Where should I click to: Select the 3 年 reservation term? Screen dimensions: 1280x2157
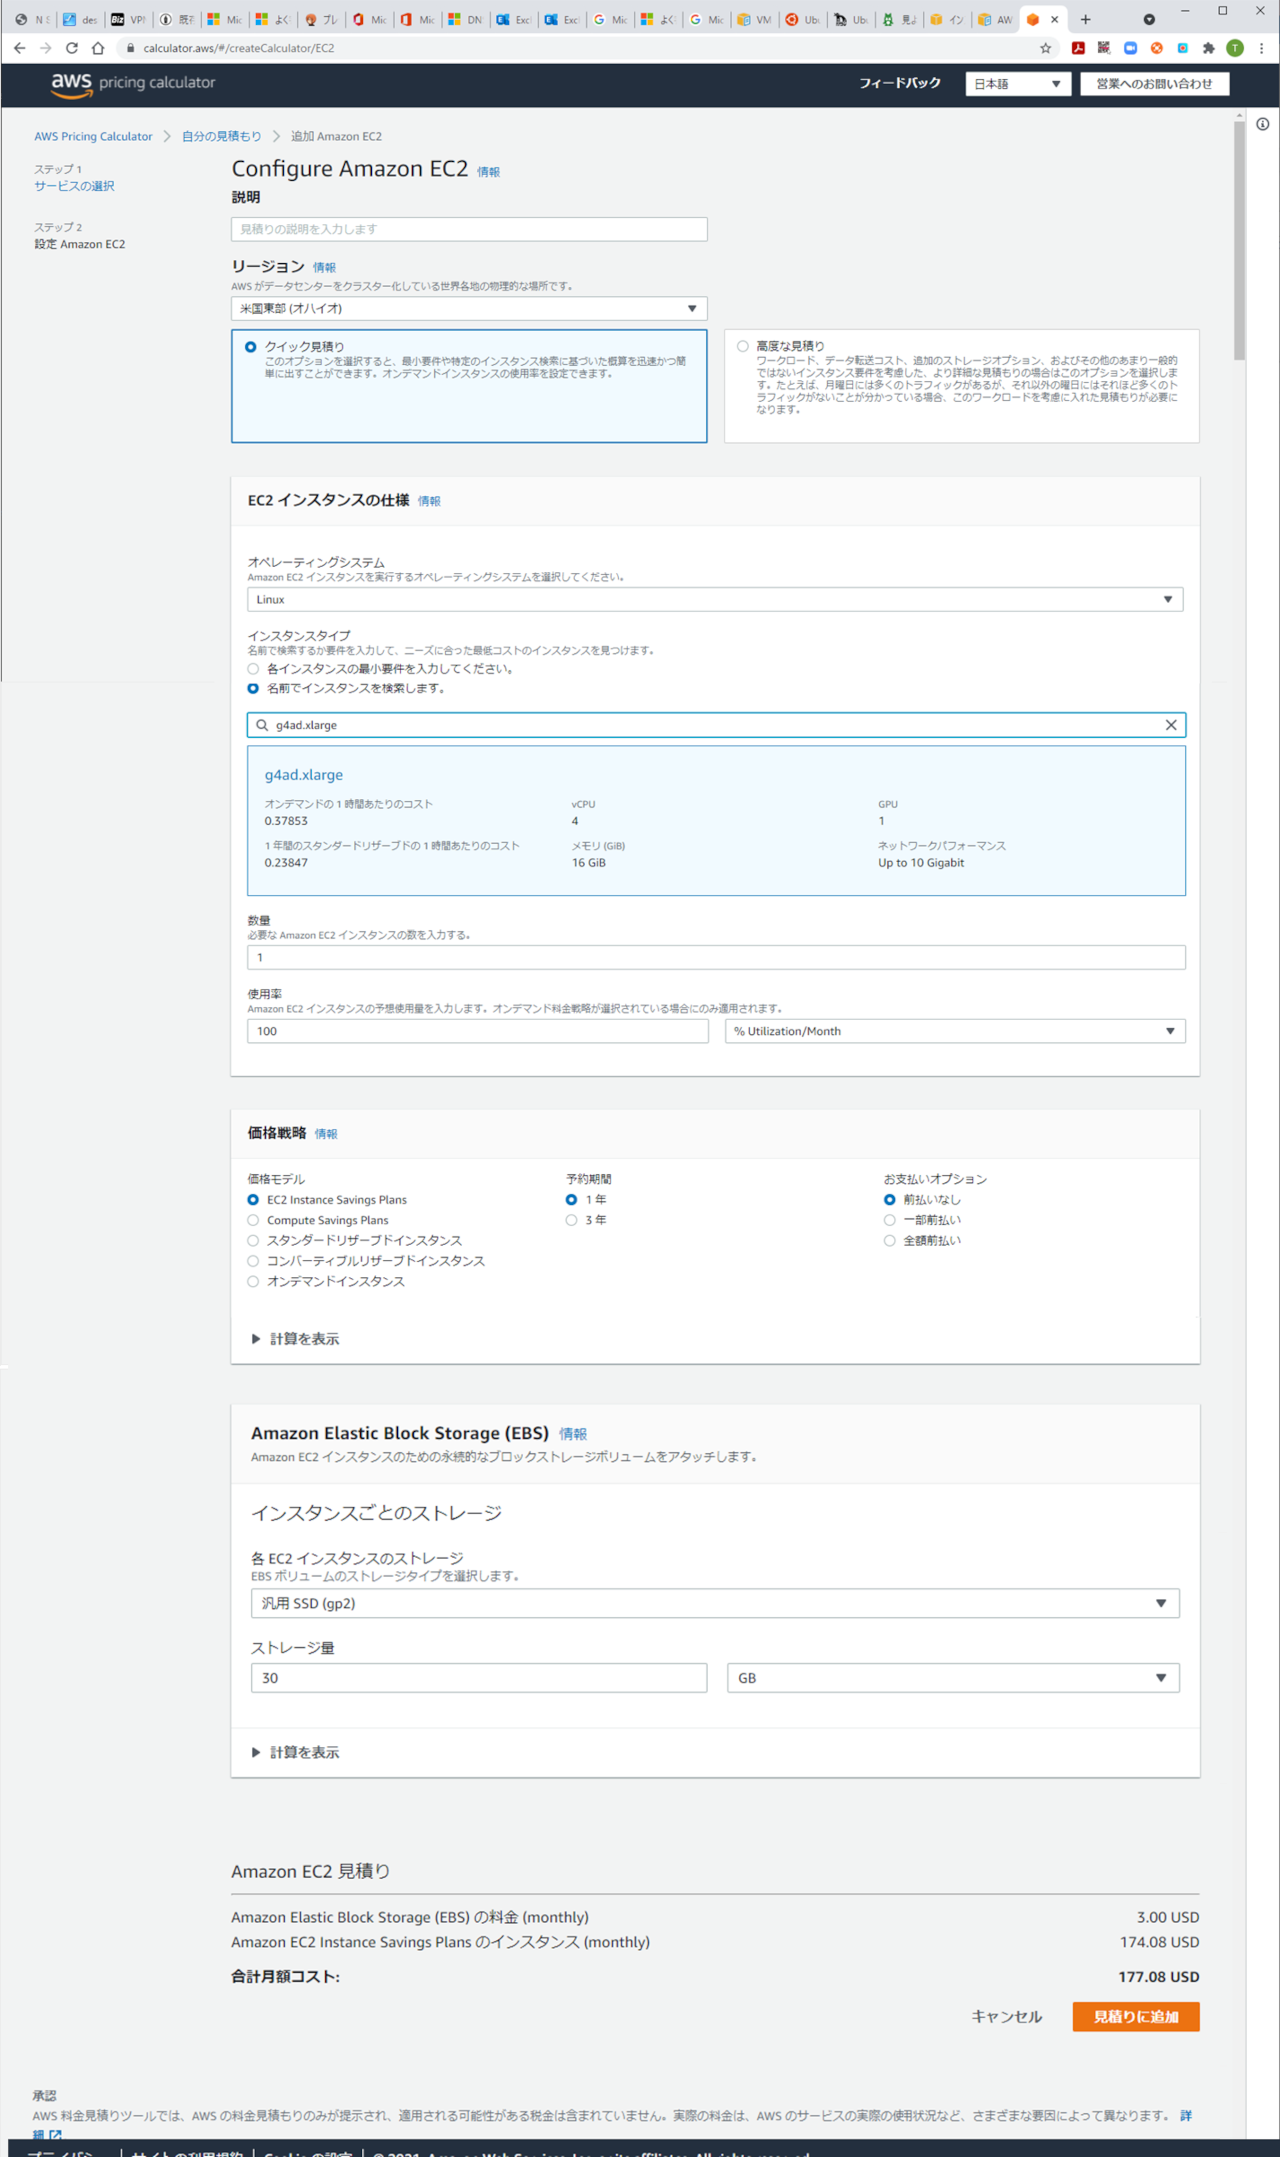point(572,1220)
